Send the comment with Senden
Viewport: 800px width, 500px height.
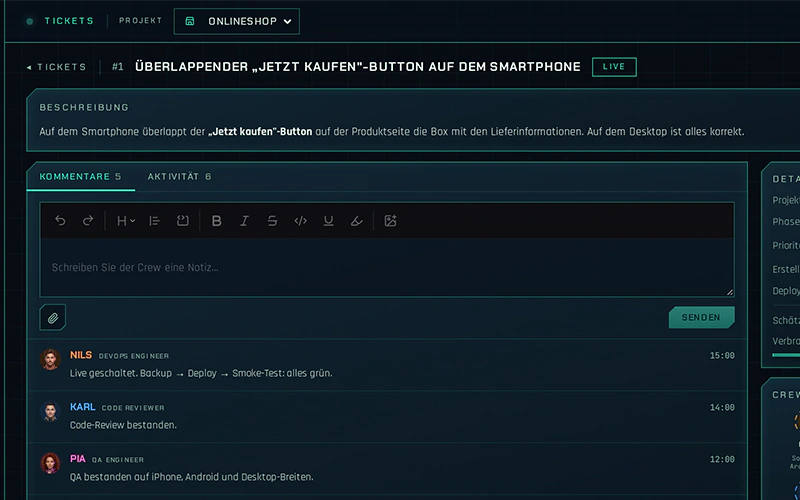[x=702, y=317]
